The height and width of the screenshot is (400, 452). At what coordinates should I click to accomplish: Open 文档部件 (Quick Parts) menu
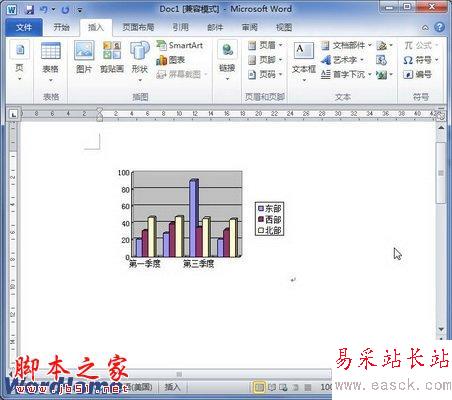(346, 45)
